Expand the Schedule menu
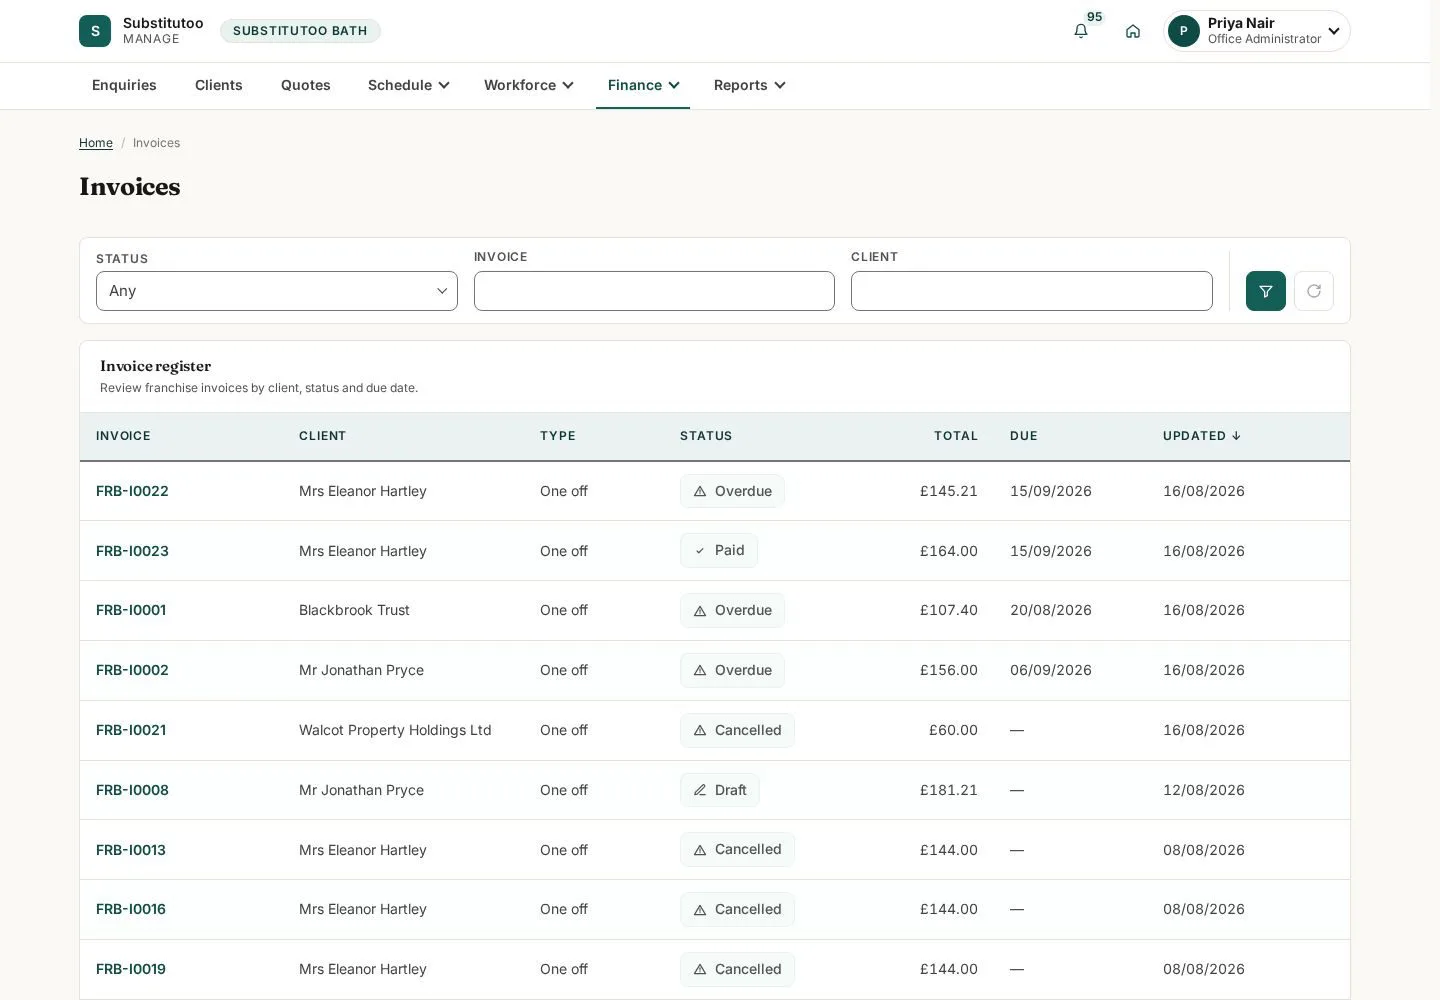Screen dimensions: 1440x1000 (409, 85)
